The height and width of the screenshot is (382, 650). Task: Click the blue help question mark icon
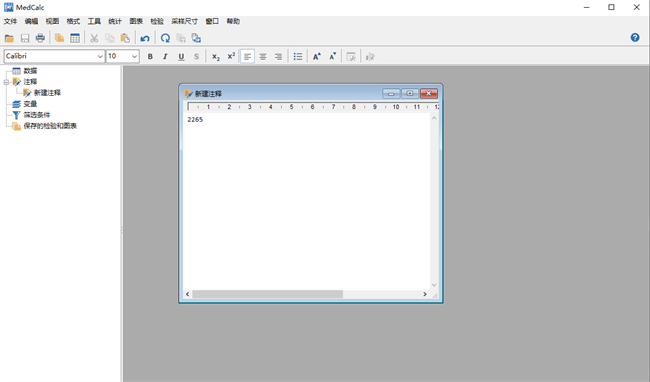635,38
